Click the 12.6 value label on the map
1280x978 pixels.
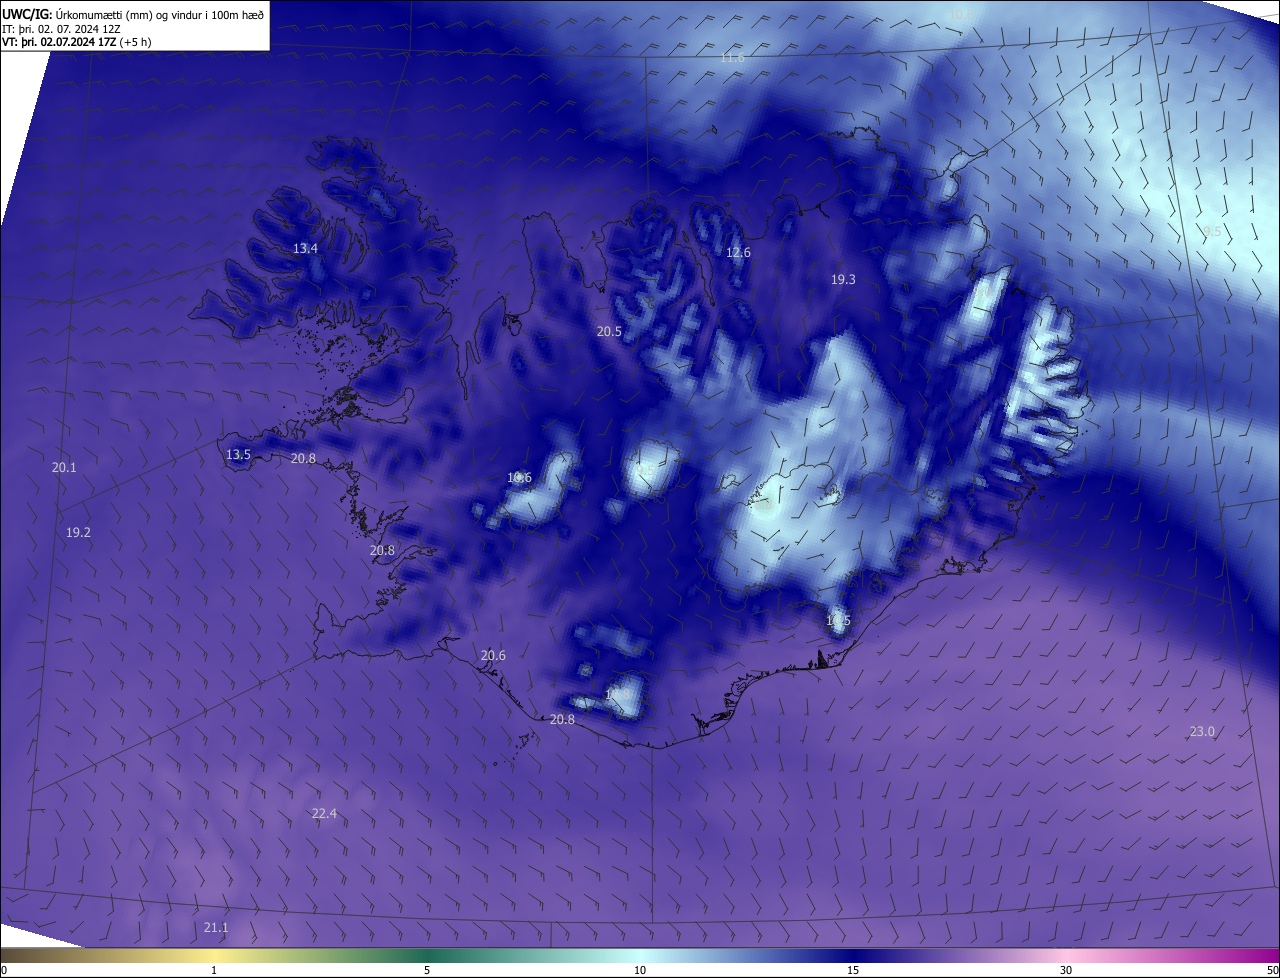pos(738,252)
